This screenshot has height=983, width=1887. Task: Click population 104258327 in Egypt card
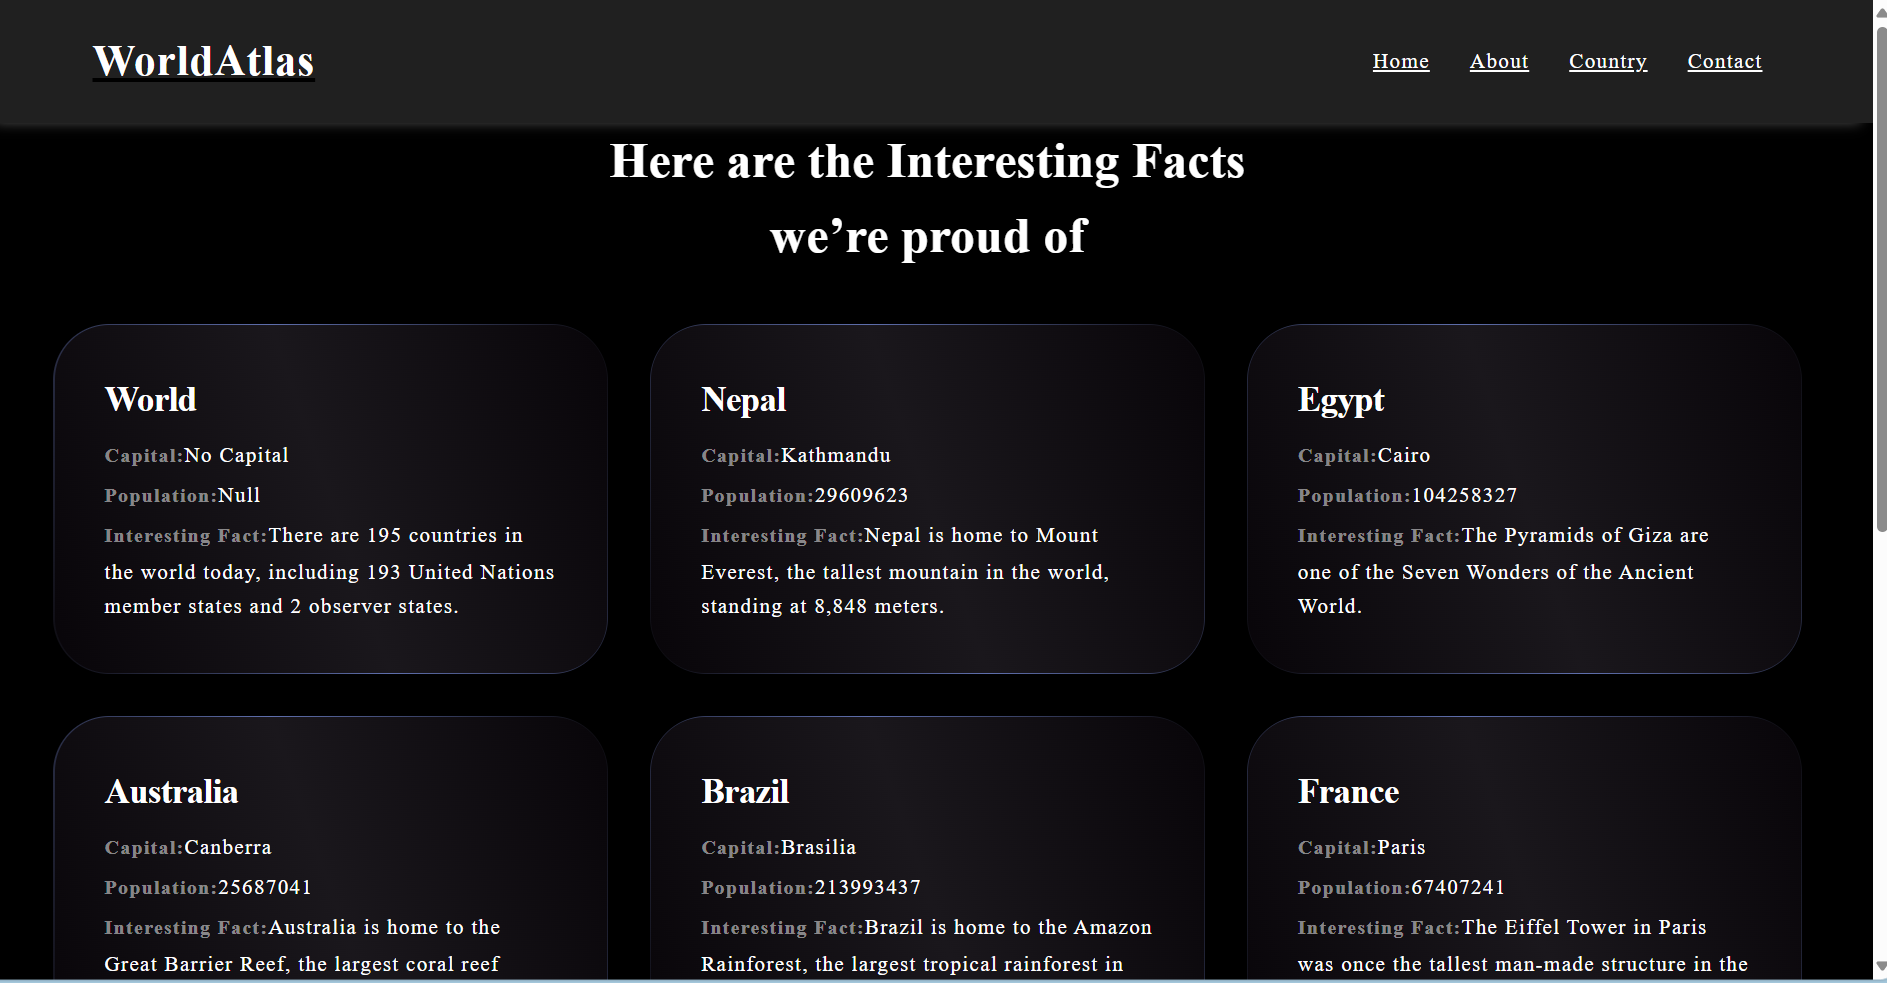point(1464,495)
